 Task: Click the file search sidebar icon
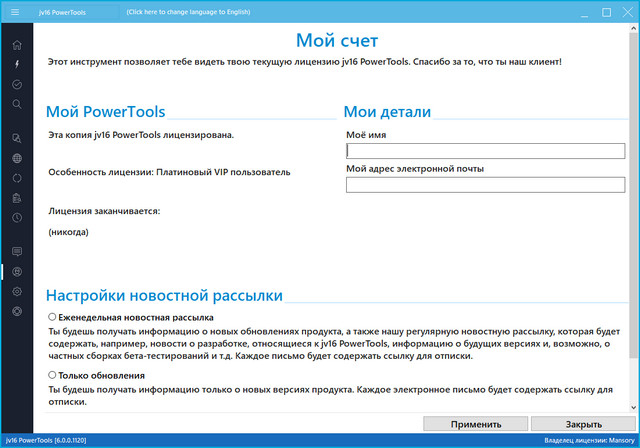(x=16, y=138)
